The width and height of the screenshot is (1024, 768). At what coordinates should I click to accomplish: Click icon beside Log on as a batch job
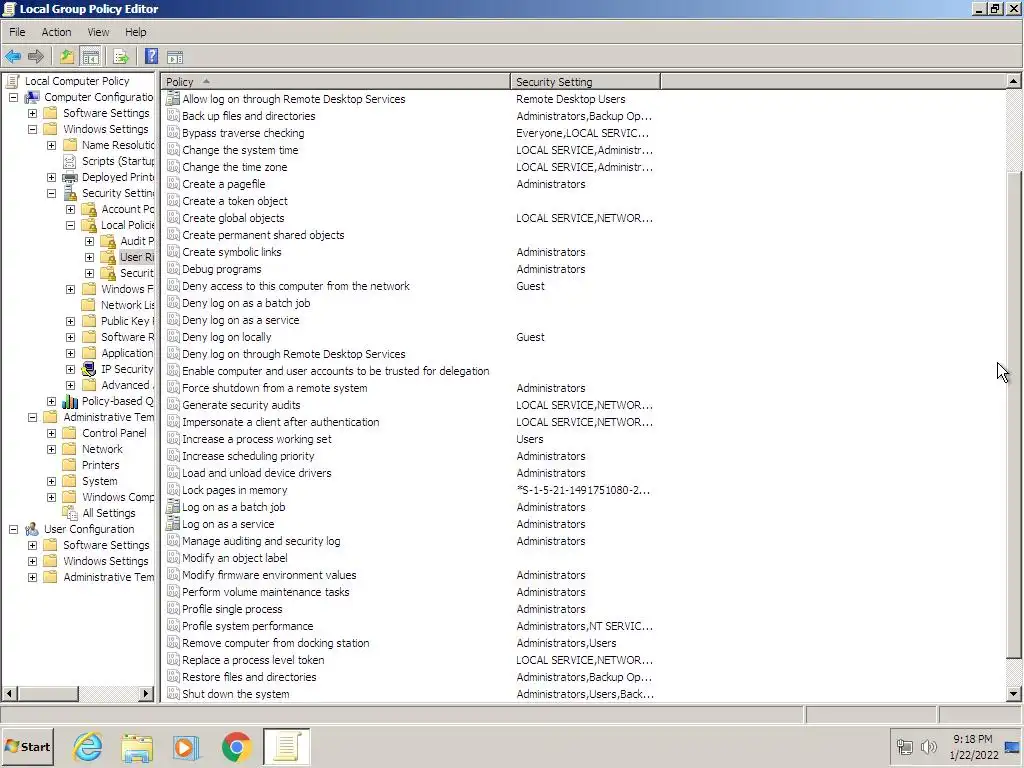(172, 507)
